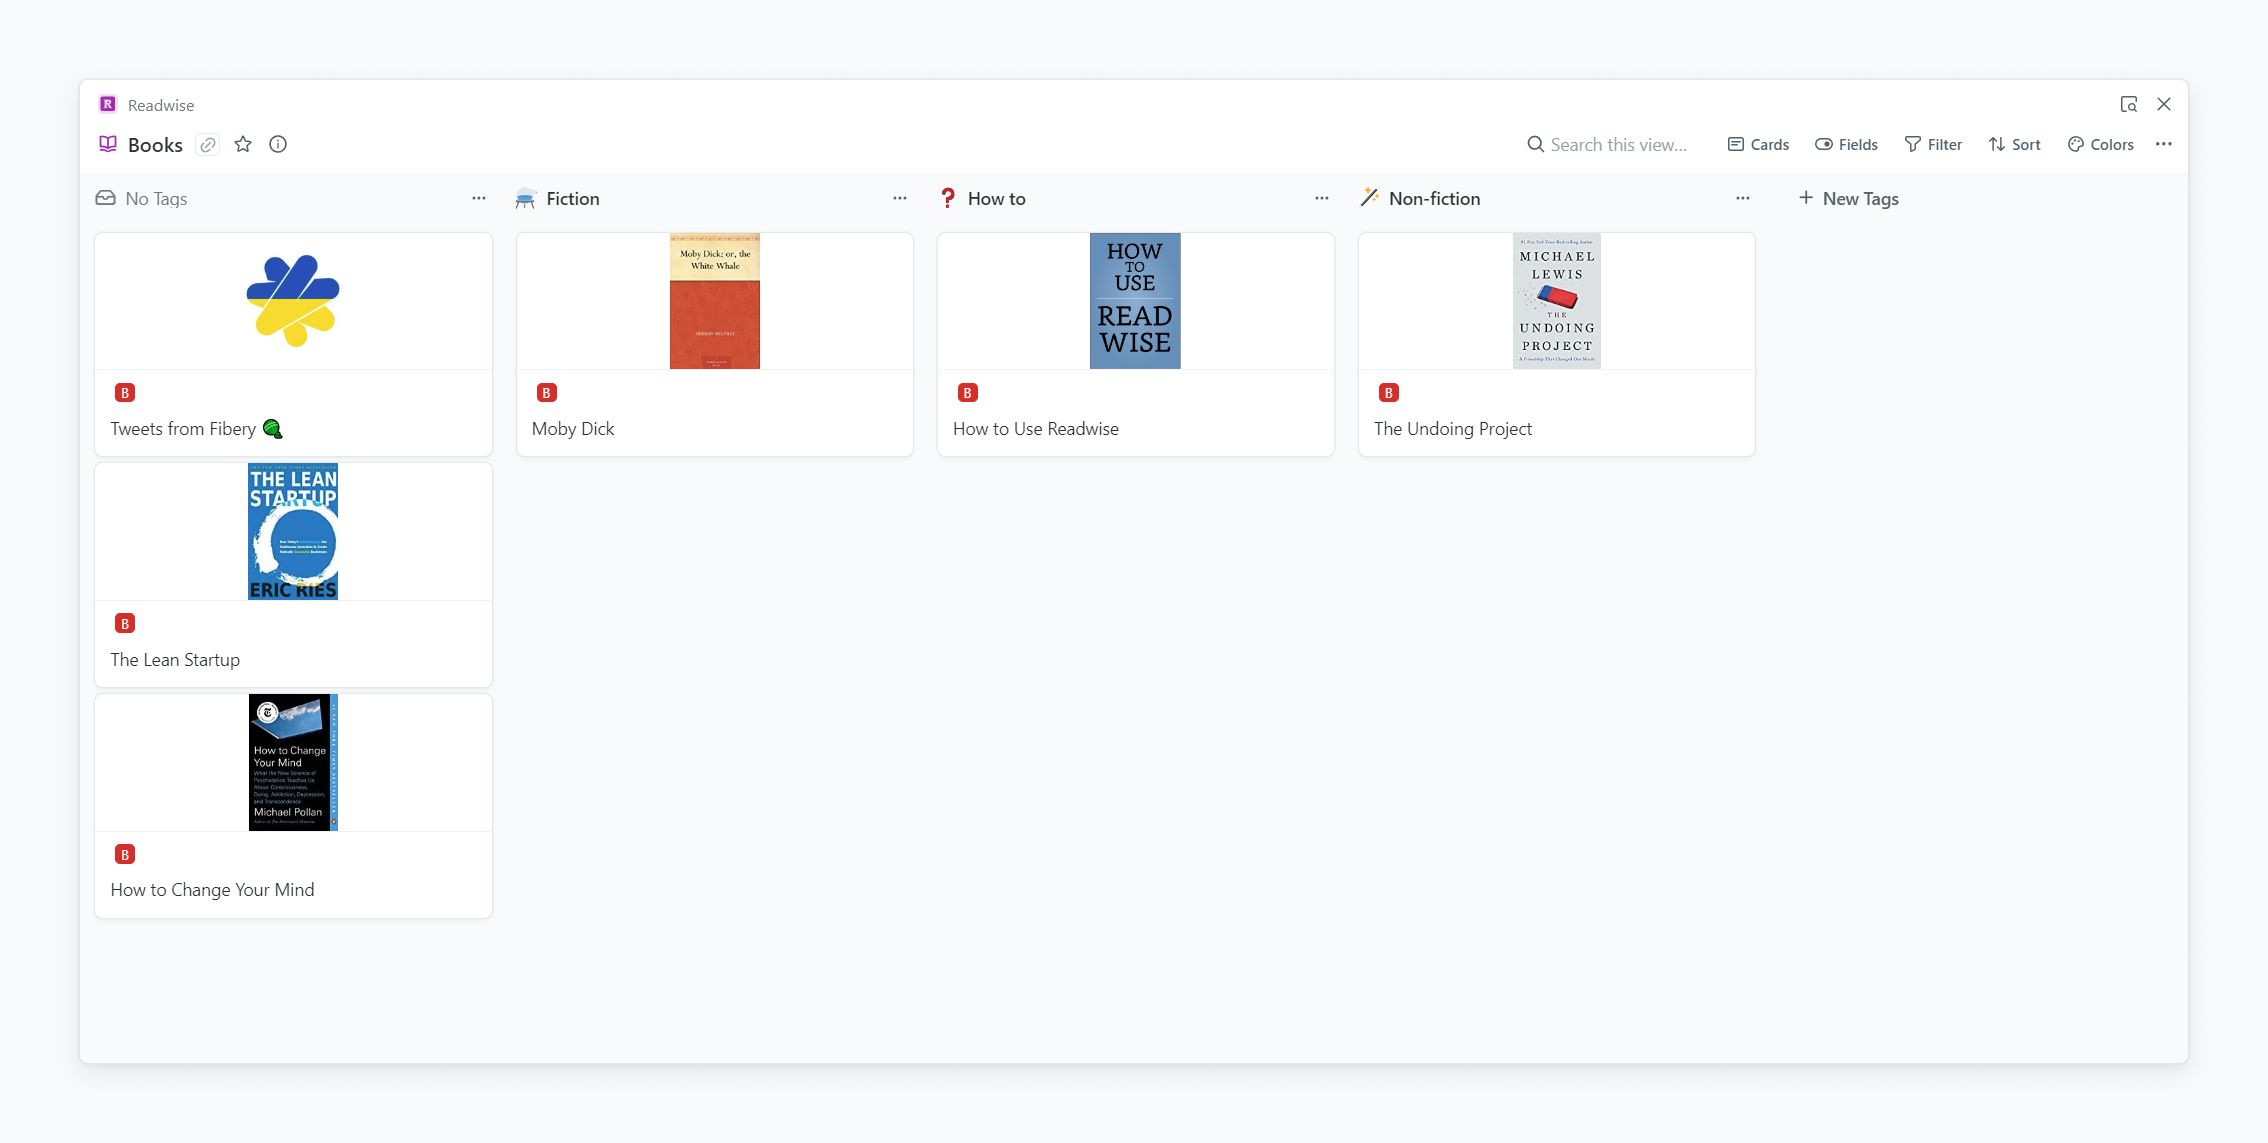
Task: Open the Cards settings menu
Action: (x=1758, y=145)
